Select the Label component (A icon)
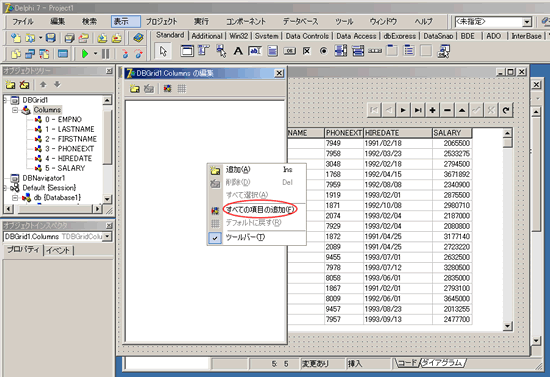 point(238,51)
